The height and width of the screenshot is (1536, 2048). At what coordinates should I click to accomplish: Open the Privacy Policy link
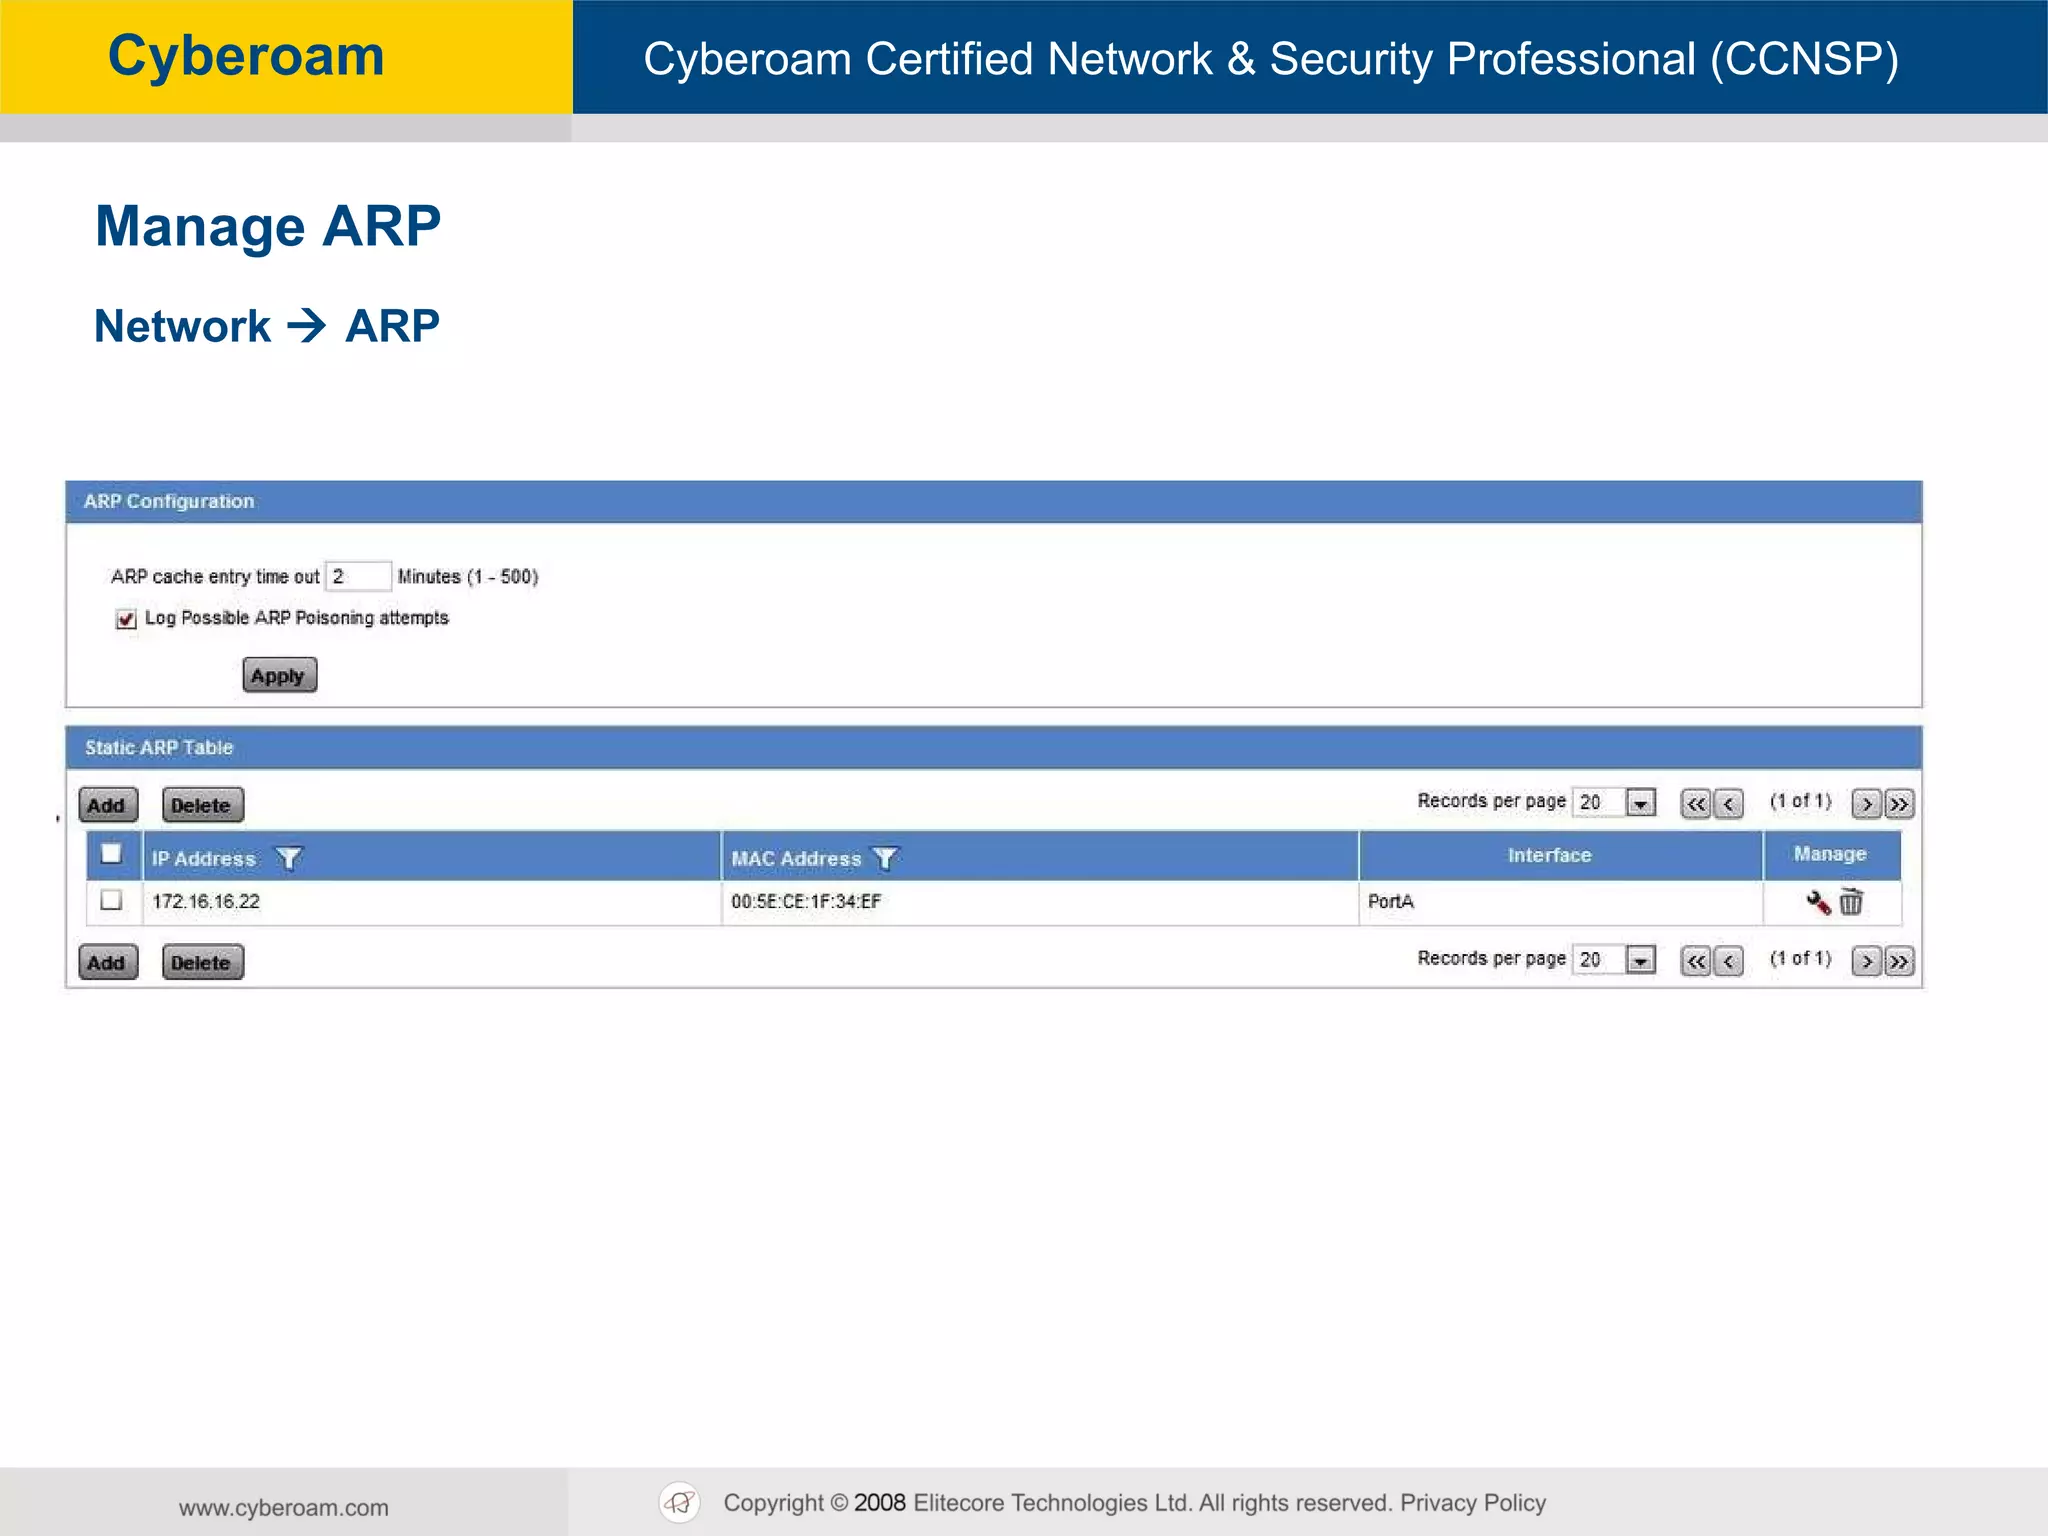click(x=1473, y=1503)
